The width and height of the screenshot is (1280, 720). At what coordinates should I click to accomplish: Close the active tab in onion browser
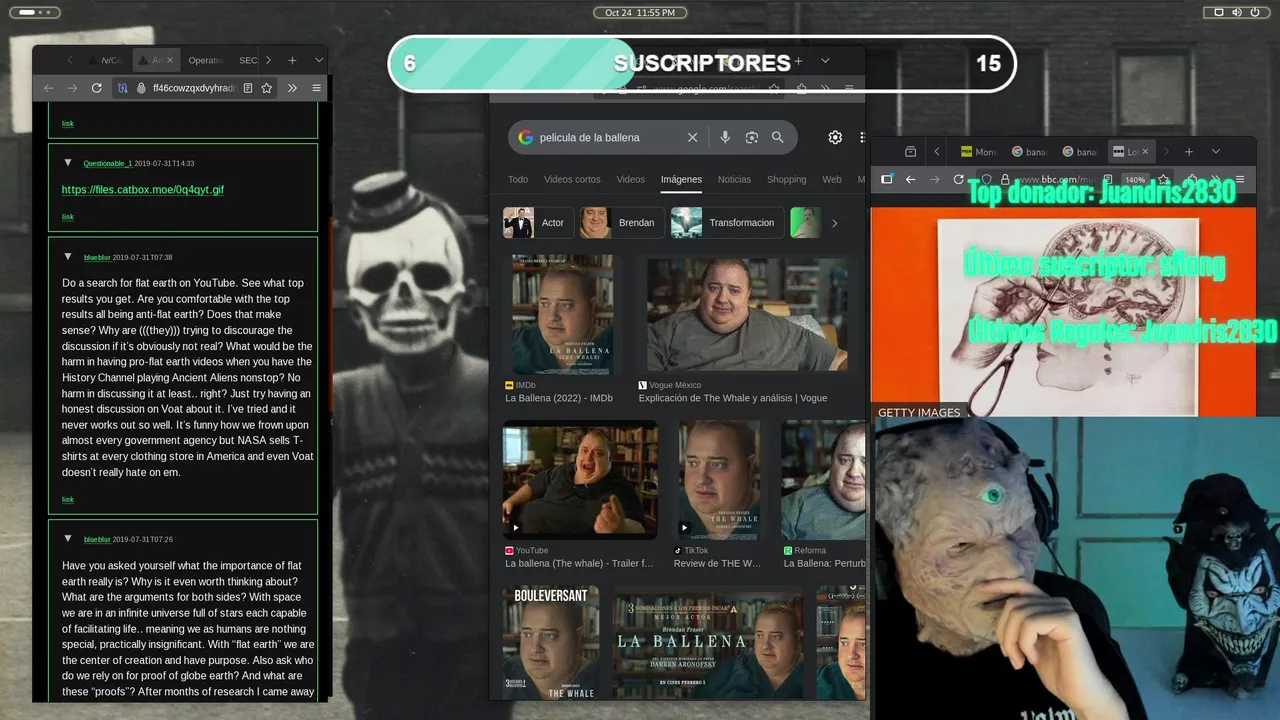[169, 60]
